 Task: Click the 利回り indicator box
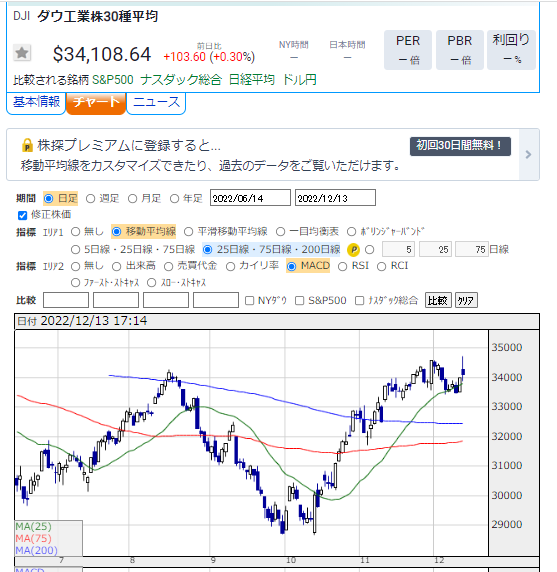pyautogui.click(x=511, y=50)
